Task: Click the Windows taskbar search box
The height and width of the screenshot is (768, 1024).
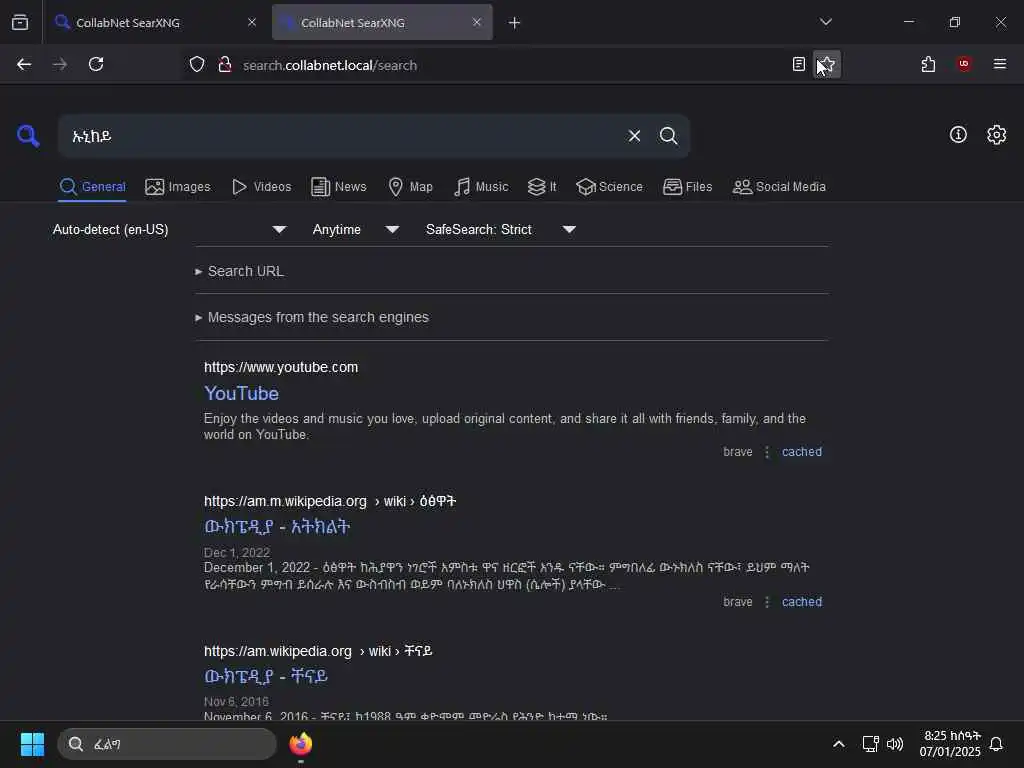Action: click(x=167, y=744)
